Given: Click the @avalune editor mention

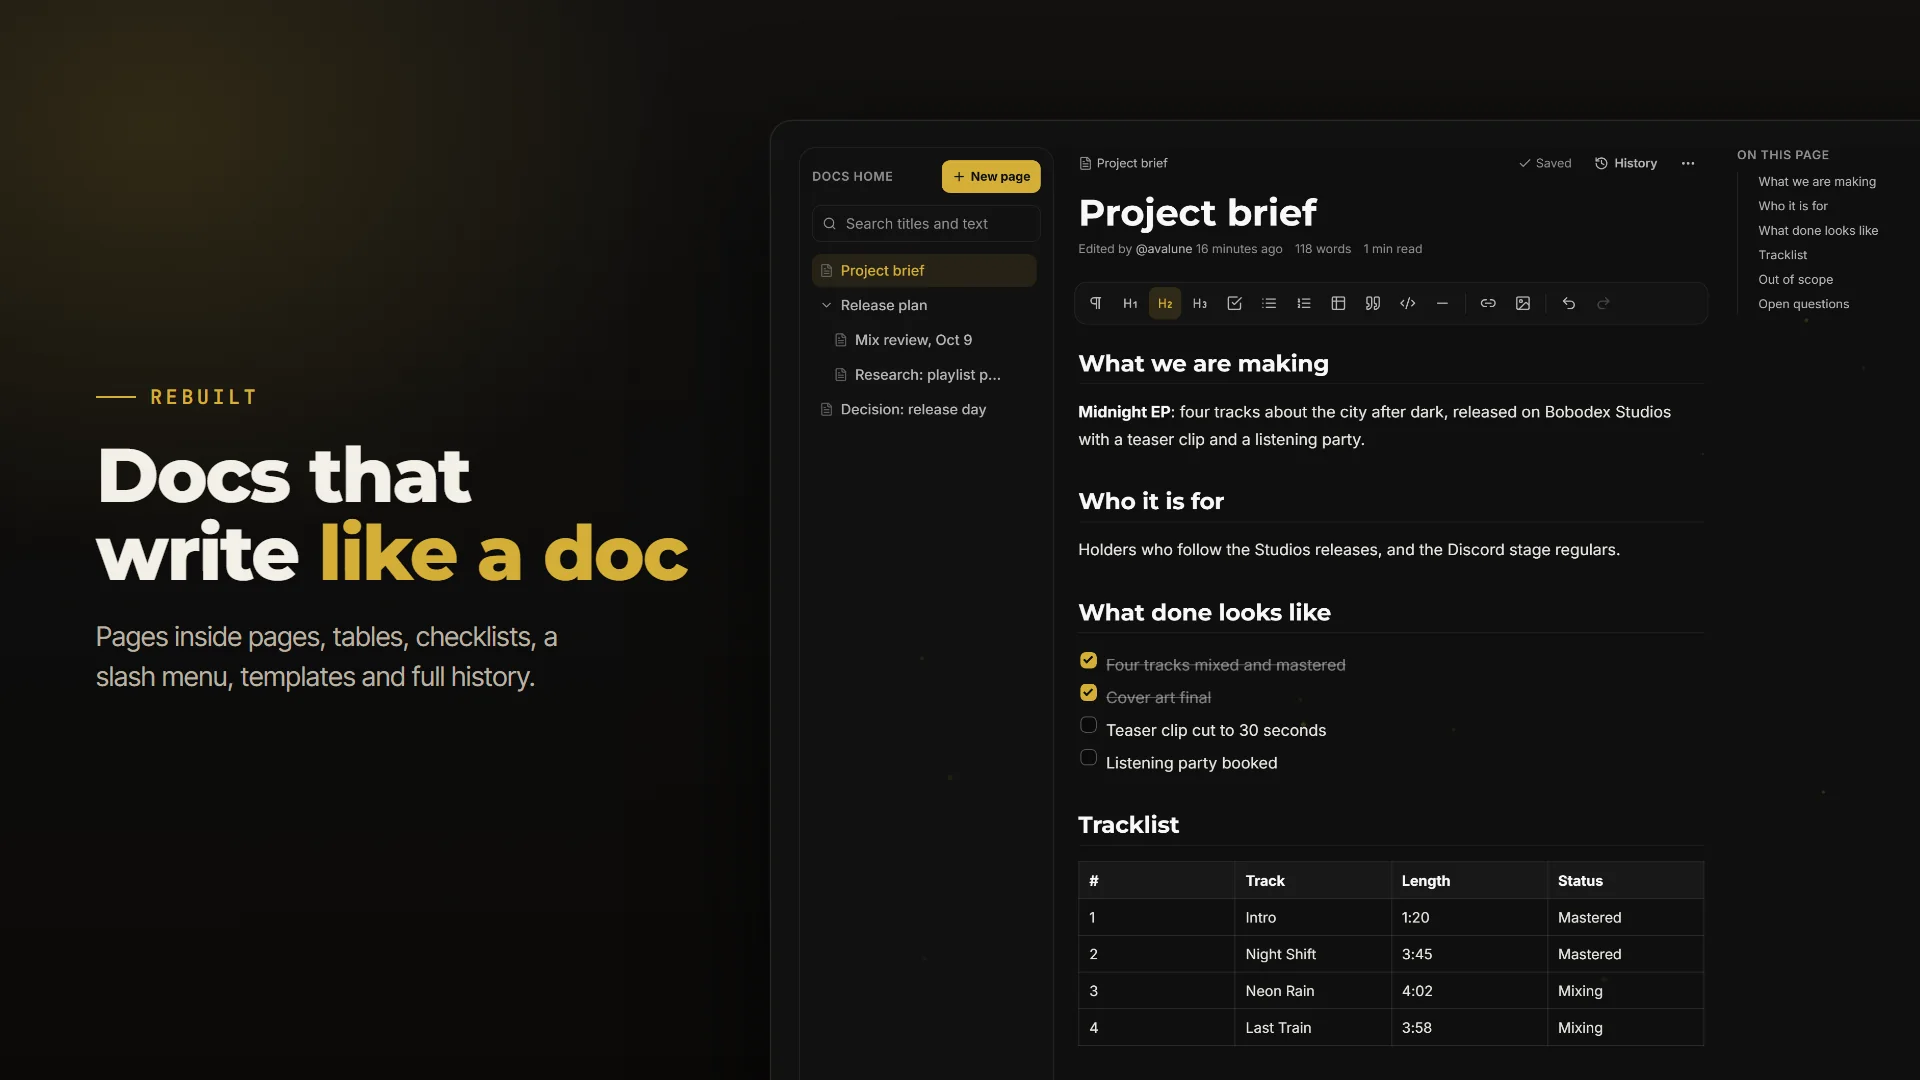Looking at the screenshot, I should click(1164, 249).
